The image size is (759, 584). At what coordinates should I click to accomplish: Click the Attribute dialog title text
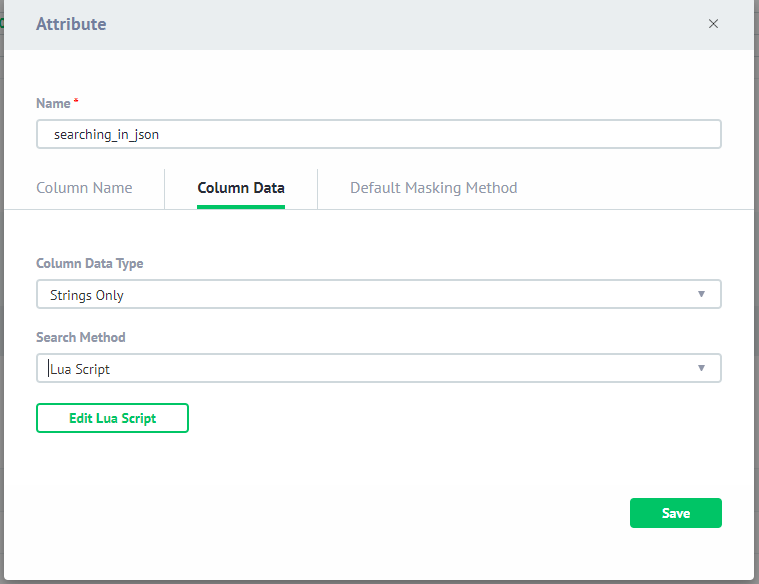click(x=71, y=24)
